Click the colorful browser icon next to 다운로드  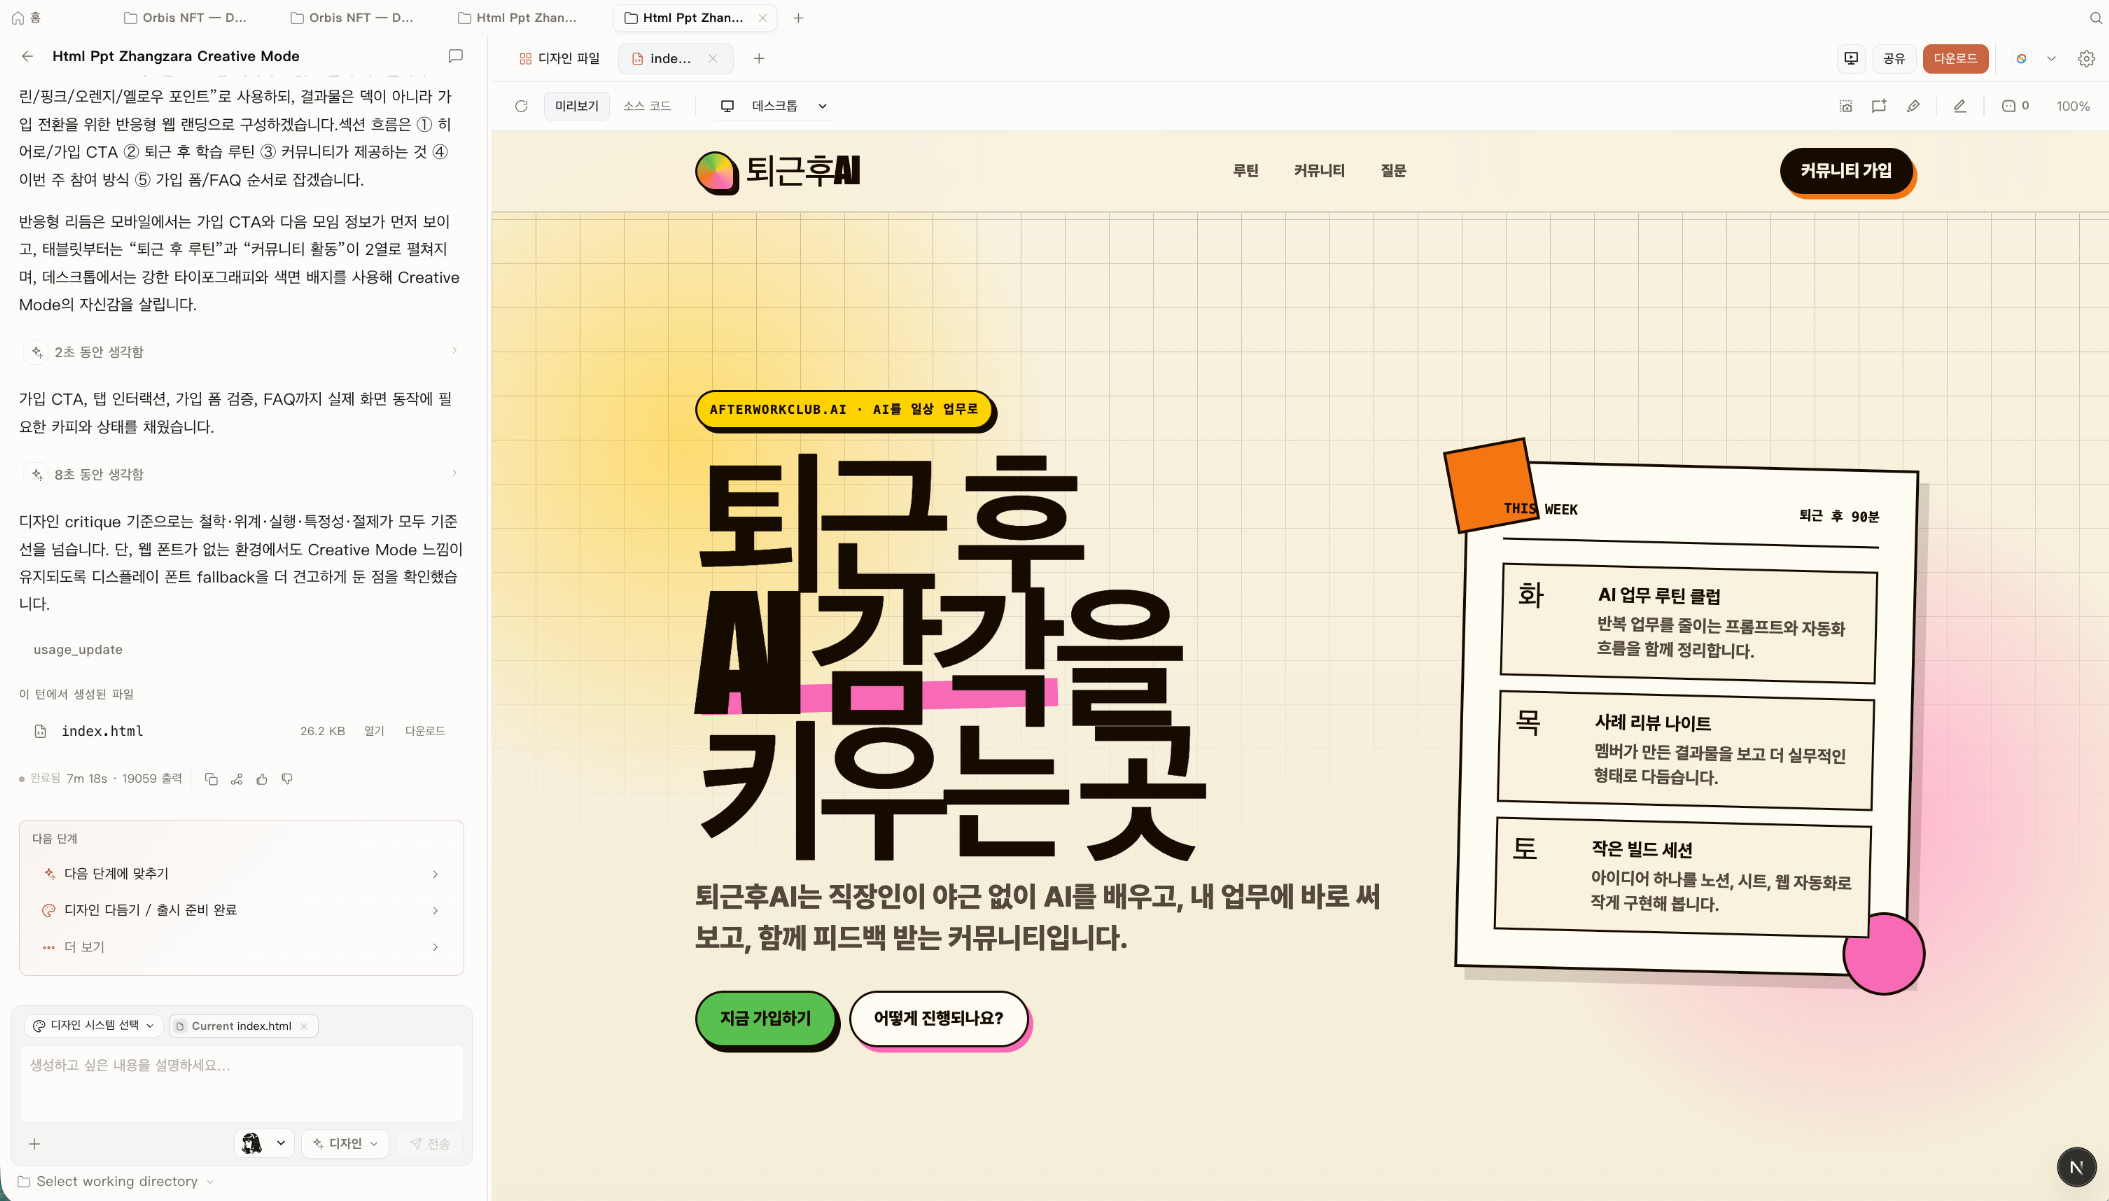[x=2021, y=58]
